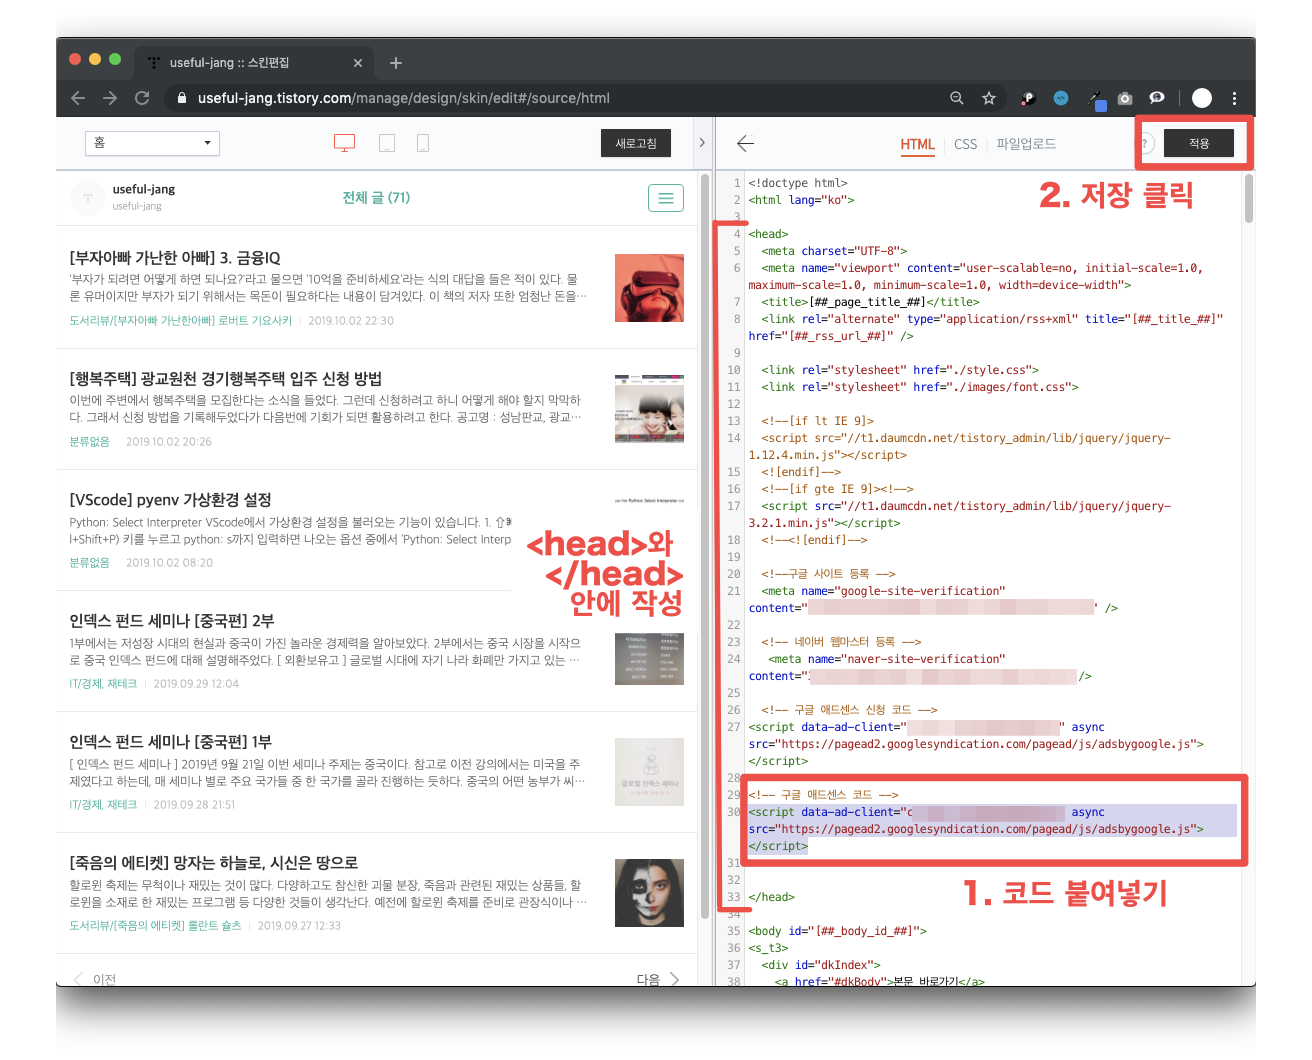This screenshot has width=1312, height=1060.
Task: Open the Chrome profile avatar
Action: [1202, 98]
